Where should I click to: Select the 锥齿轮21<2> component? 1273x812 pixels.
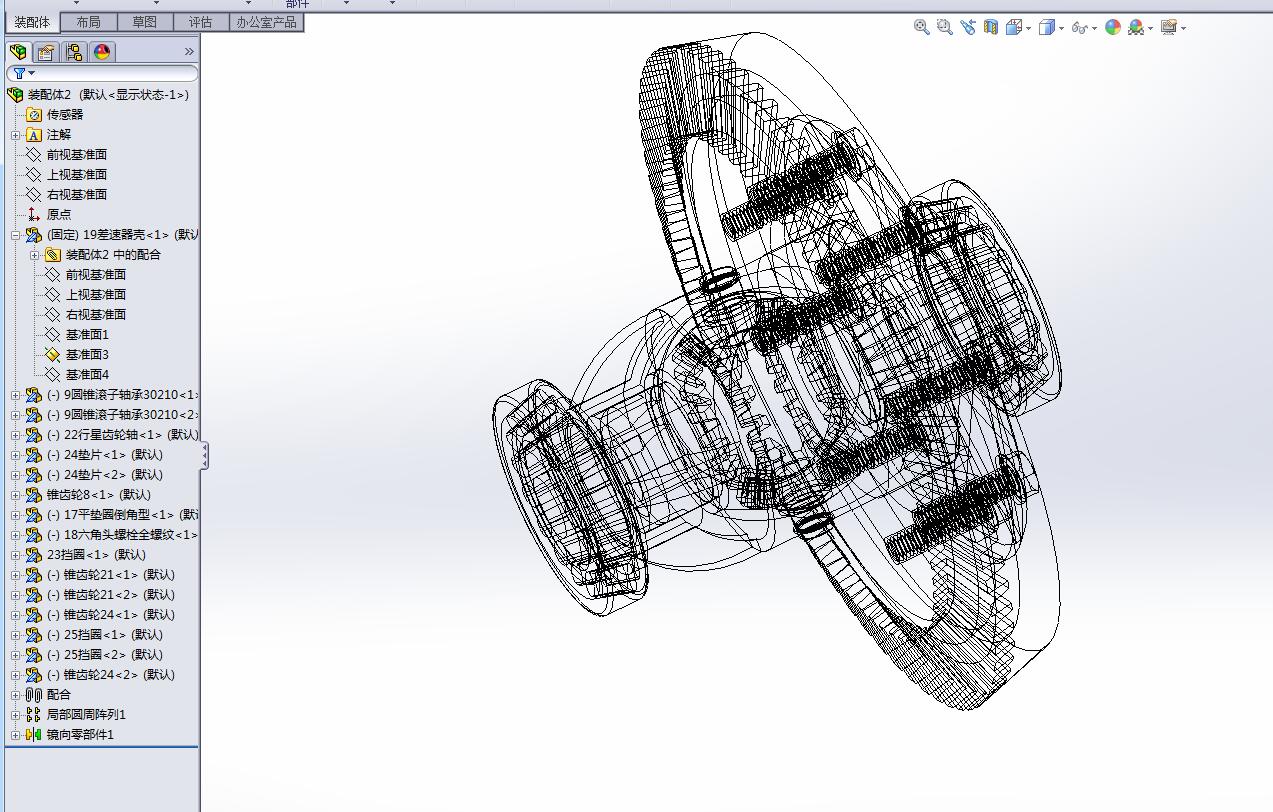click(x=111, y=594)
